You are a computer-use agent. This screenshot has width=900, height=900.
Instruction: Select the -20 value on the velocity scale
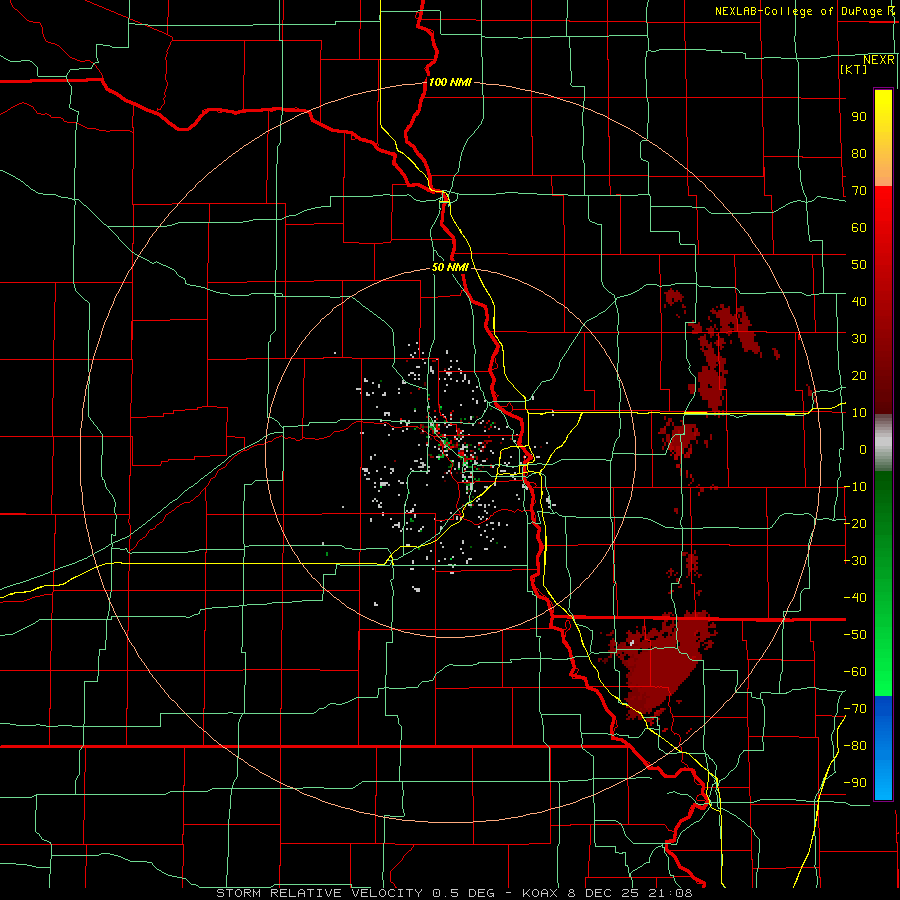(x=855, y=523)
